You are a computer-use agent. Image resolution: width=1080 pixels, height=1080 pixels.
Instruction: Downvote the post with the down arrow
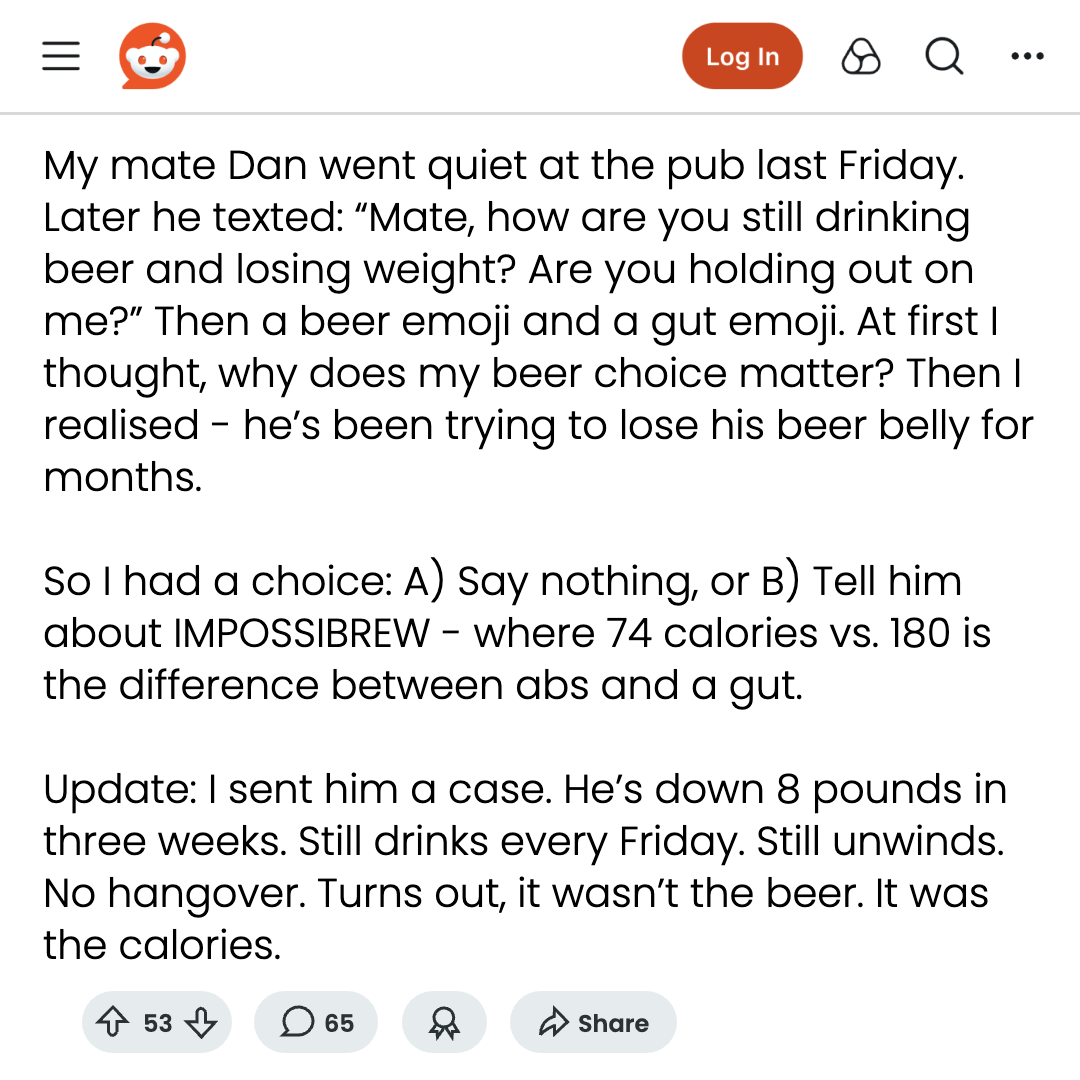[201, 1022]
